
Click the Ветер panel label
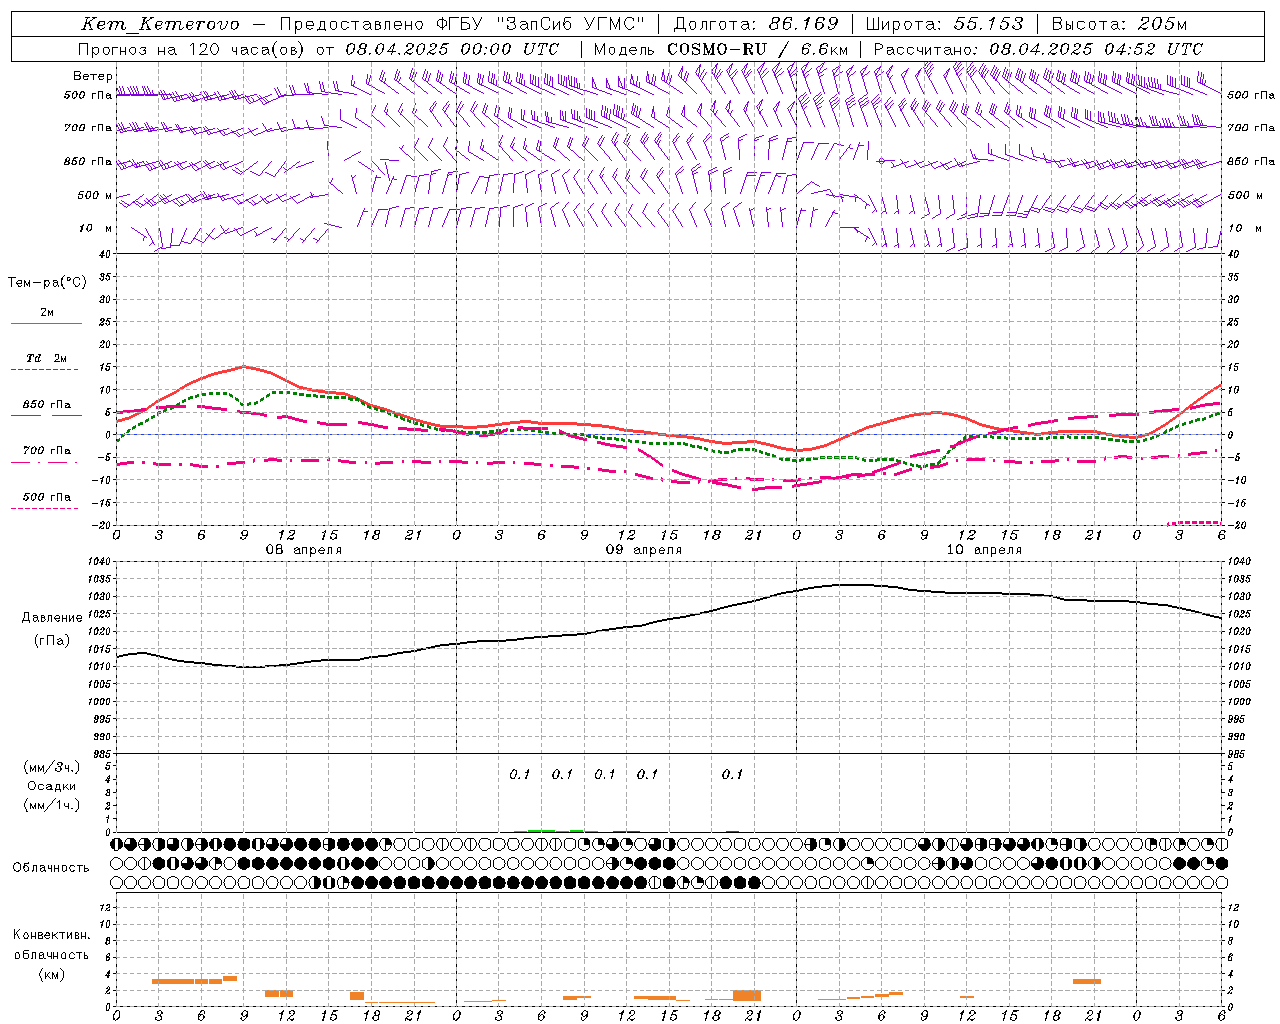click(93, 76)
